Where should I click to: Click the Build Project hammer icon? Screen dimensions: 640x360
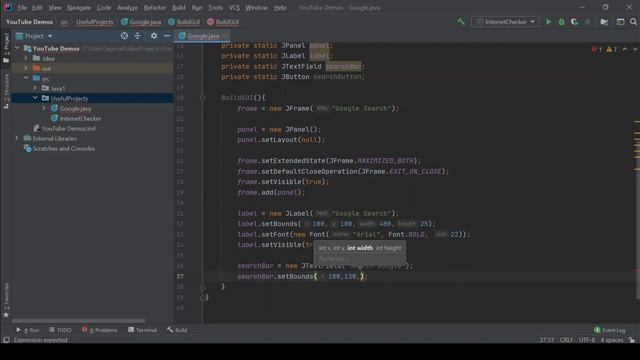pos(461,22)
